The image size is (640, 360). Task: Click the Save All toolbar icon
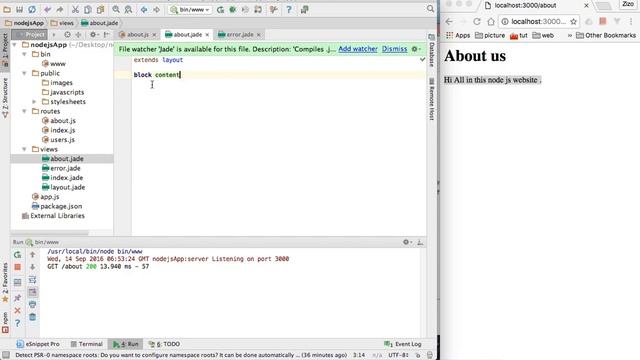pyautogui.click(x=19, y=9)
